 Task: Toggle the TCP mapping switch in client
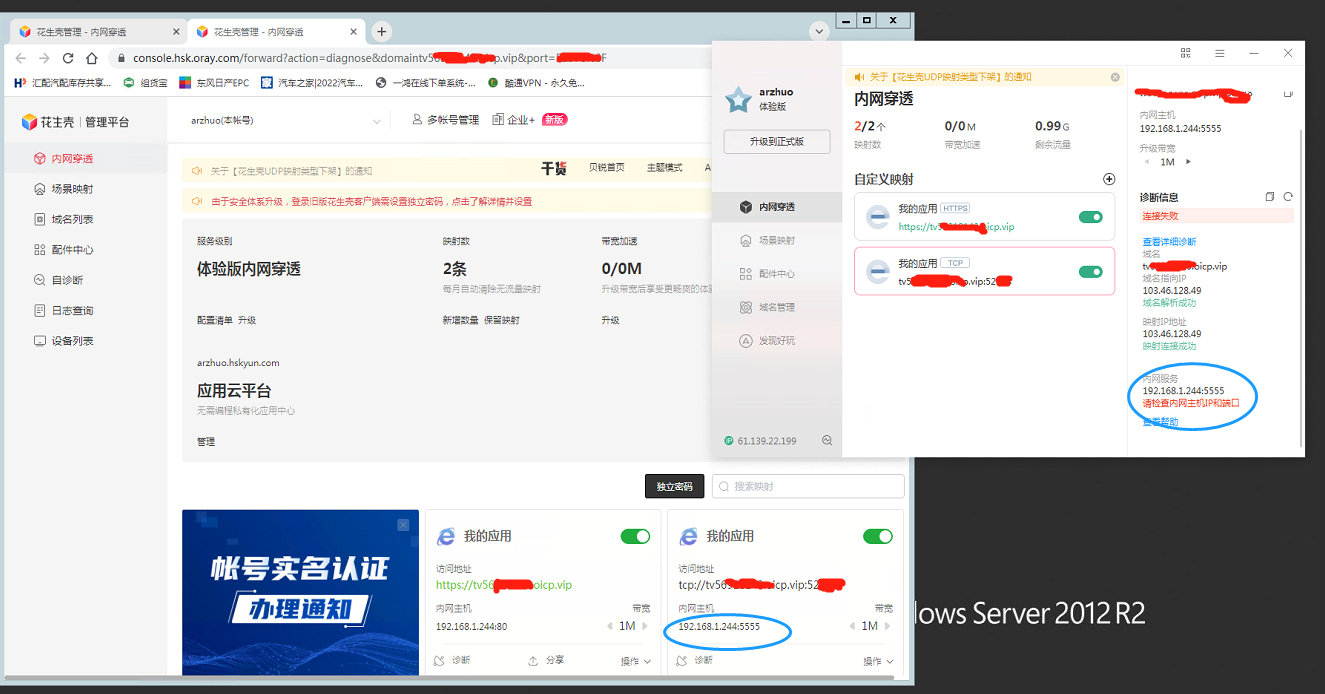[1091, 271]
